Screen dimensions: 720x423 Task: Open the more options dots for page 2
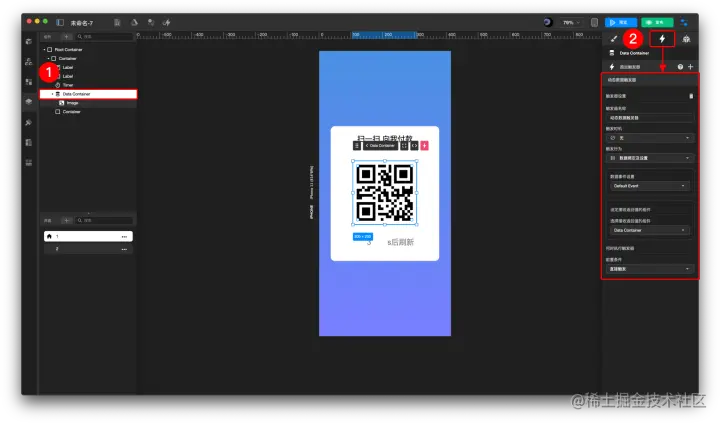124,249
